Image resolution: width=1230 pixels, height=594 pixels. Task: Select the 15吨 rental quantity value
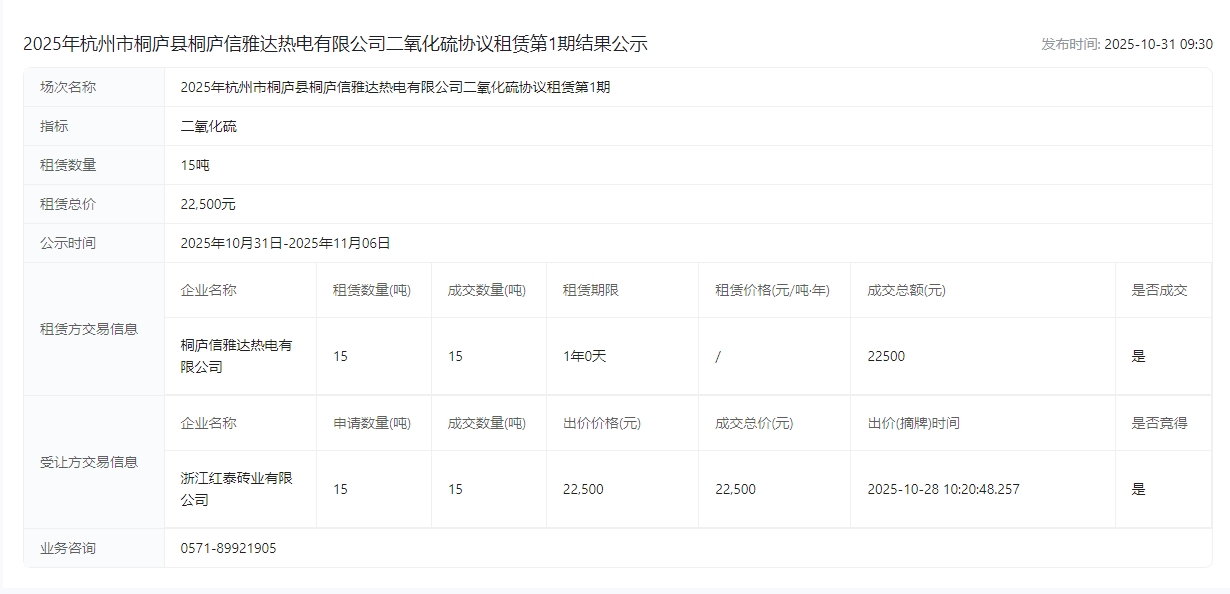[x=195, y=165]
